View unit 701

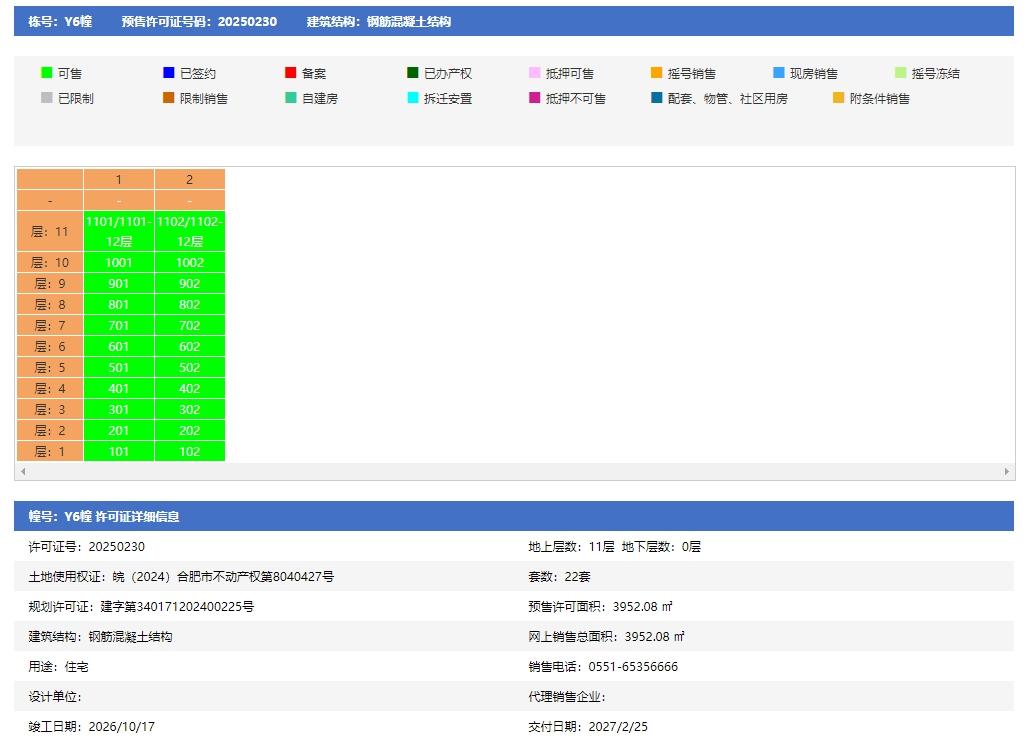pos(119,326)
